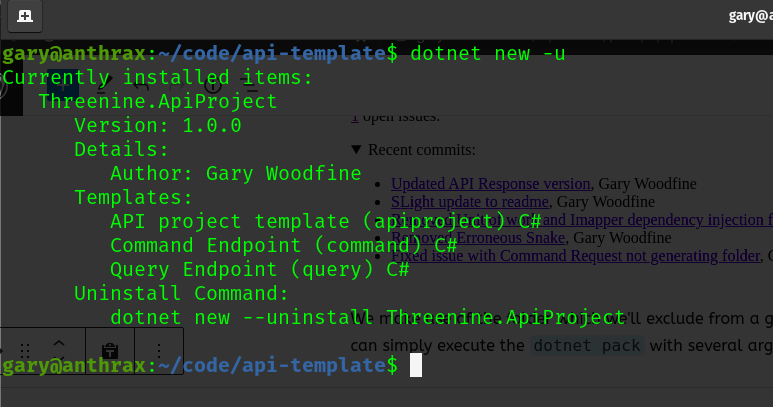Screen dimensions: 773x407
Task: Click the '~/code/api-template' path in the top prompt
Action: [272, 53]
